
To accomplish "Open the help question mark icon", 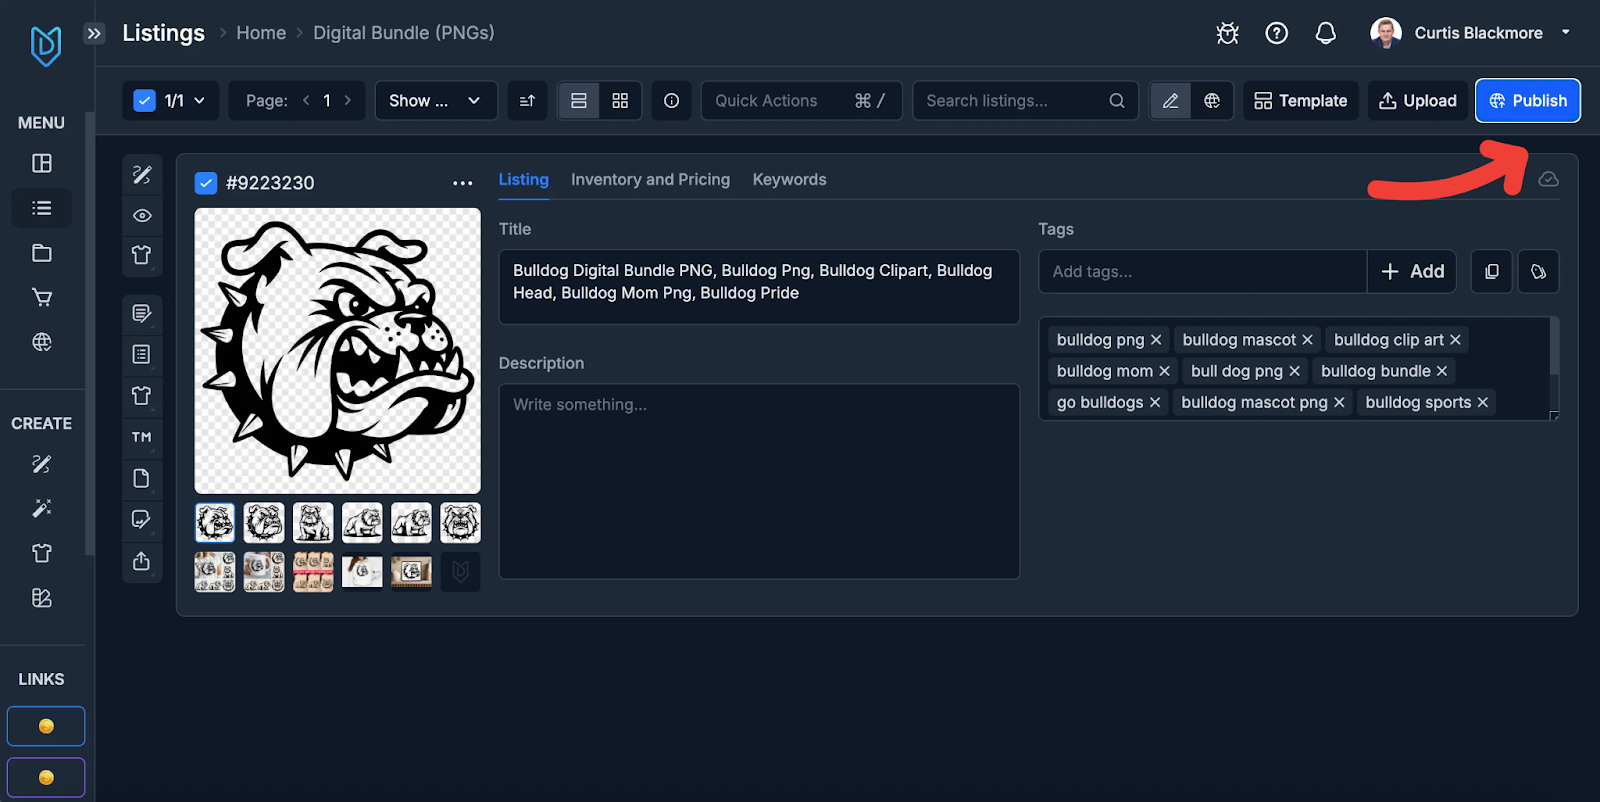I will (1277, 33).
